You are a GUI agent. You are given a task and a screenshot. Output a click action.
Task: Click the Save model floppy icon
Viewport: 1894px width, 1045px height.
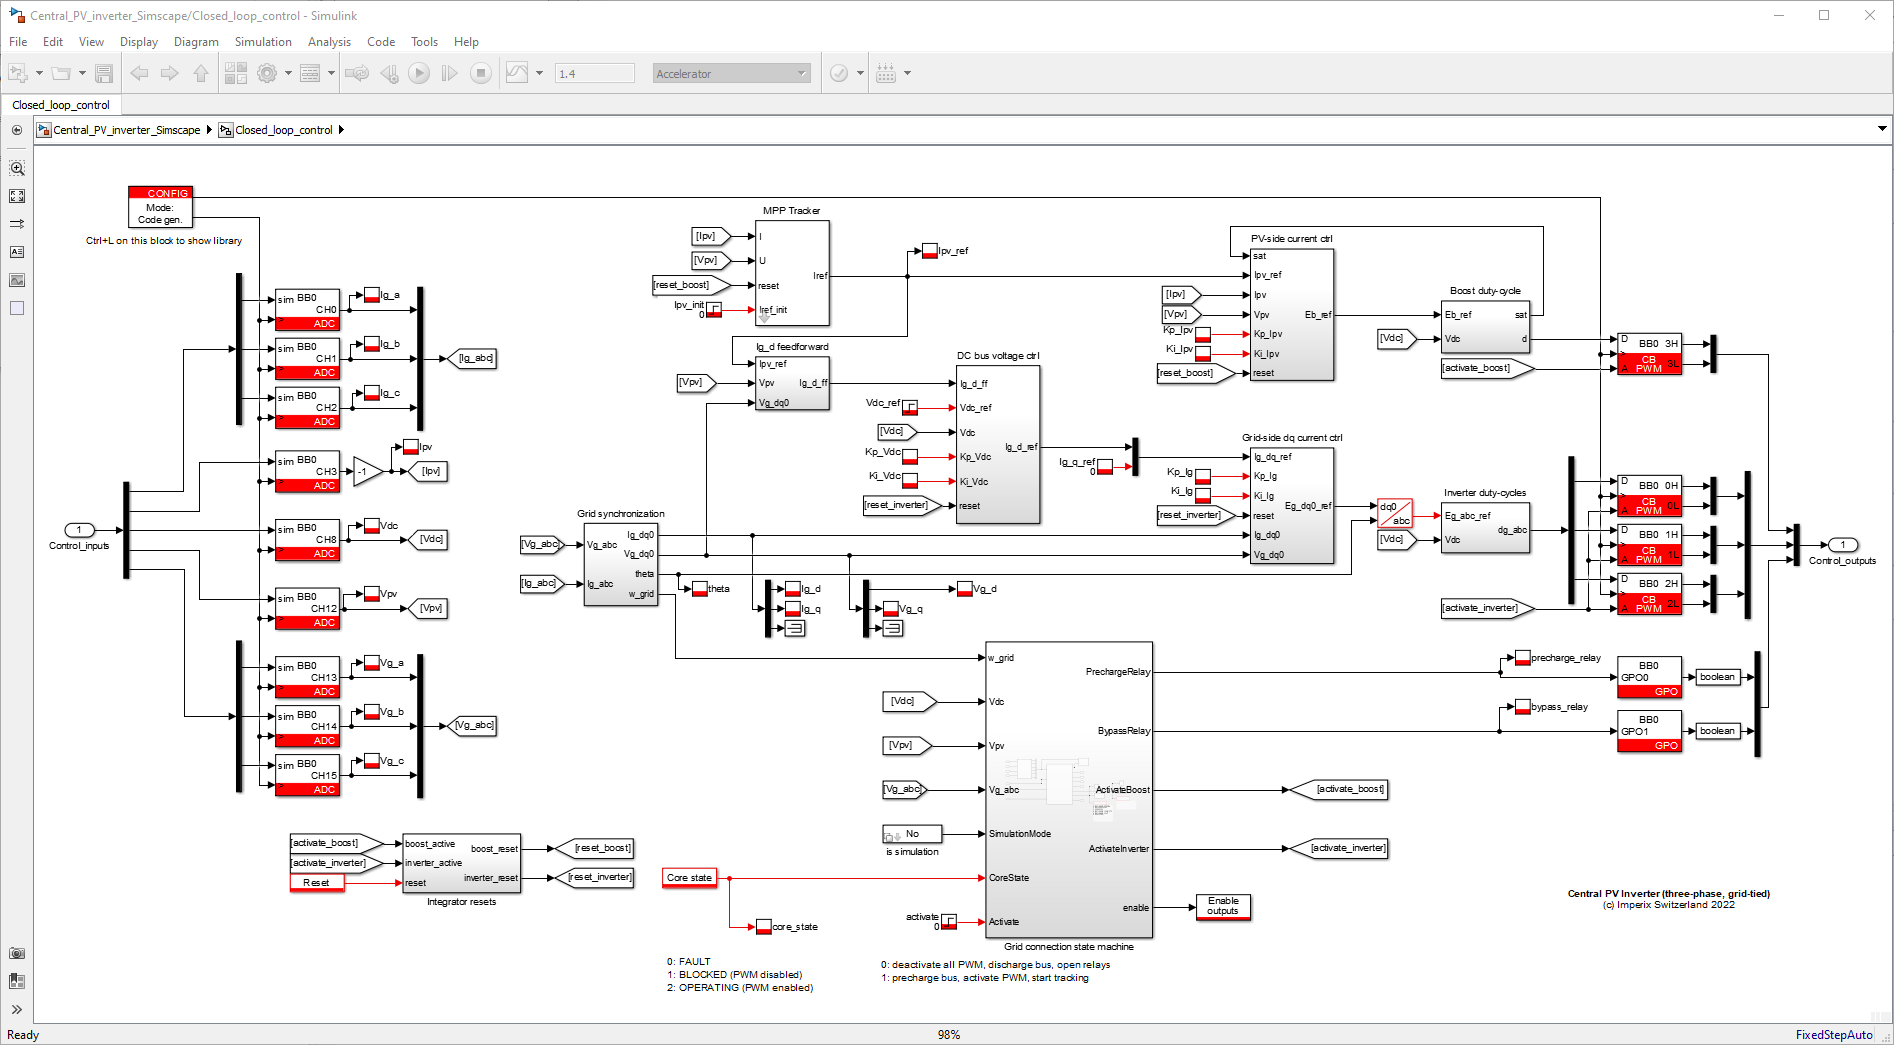104,73
